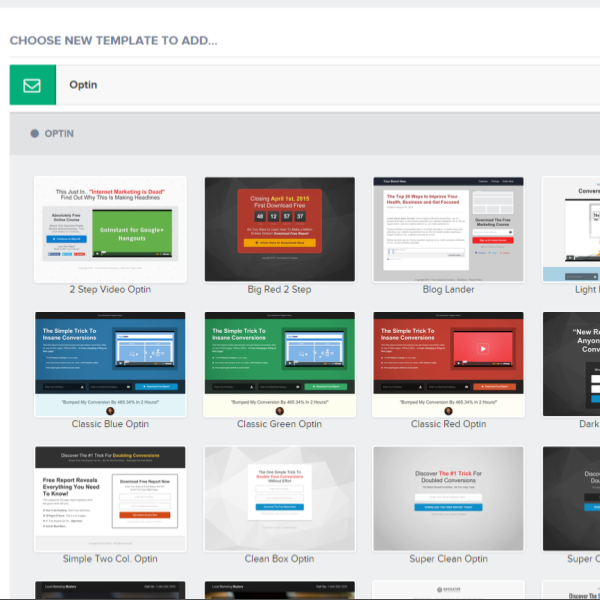This screenshot has width=600, height=600.
Task: Click the "2 Step Video Optin" label
Action: click(110, 289)
